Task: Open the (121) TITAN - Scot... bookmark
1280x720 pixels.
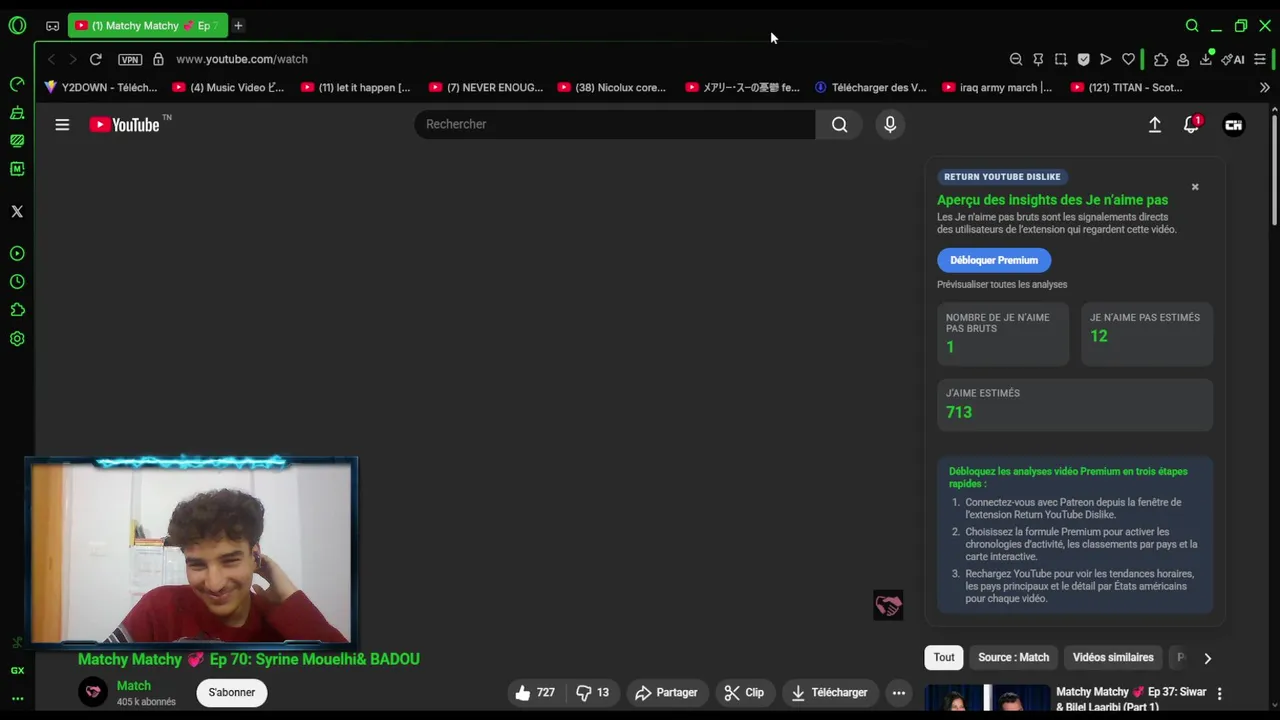Action: pyautogui.click(x=1126, y=87)
